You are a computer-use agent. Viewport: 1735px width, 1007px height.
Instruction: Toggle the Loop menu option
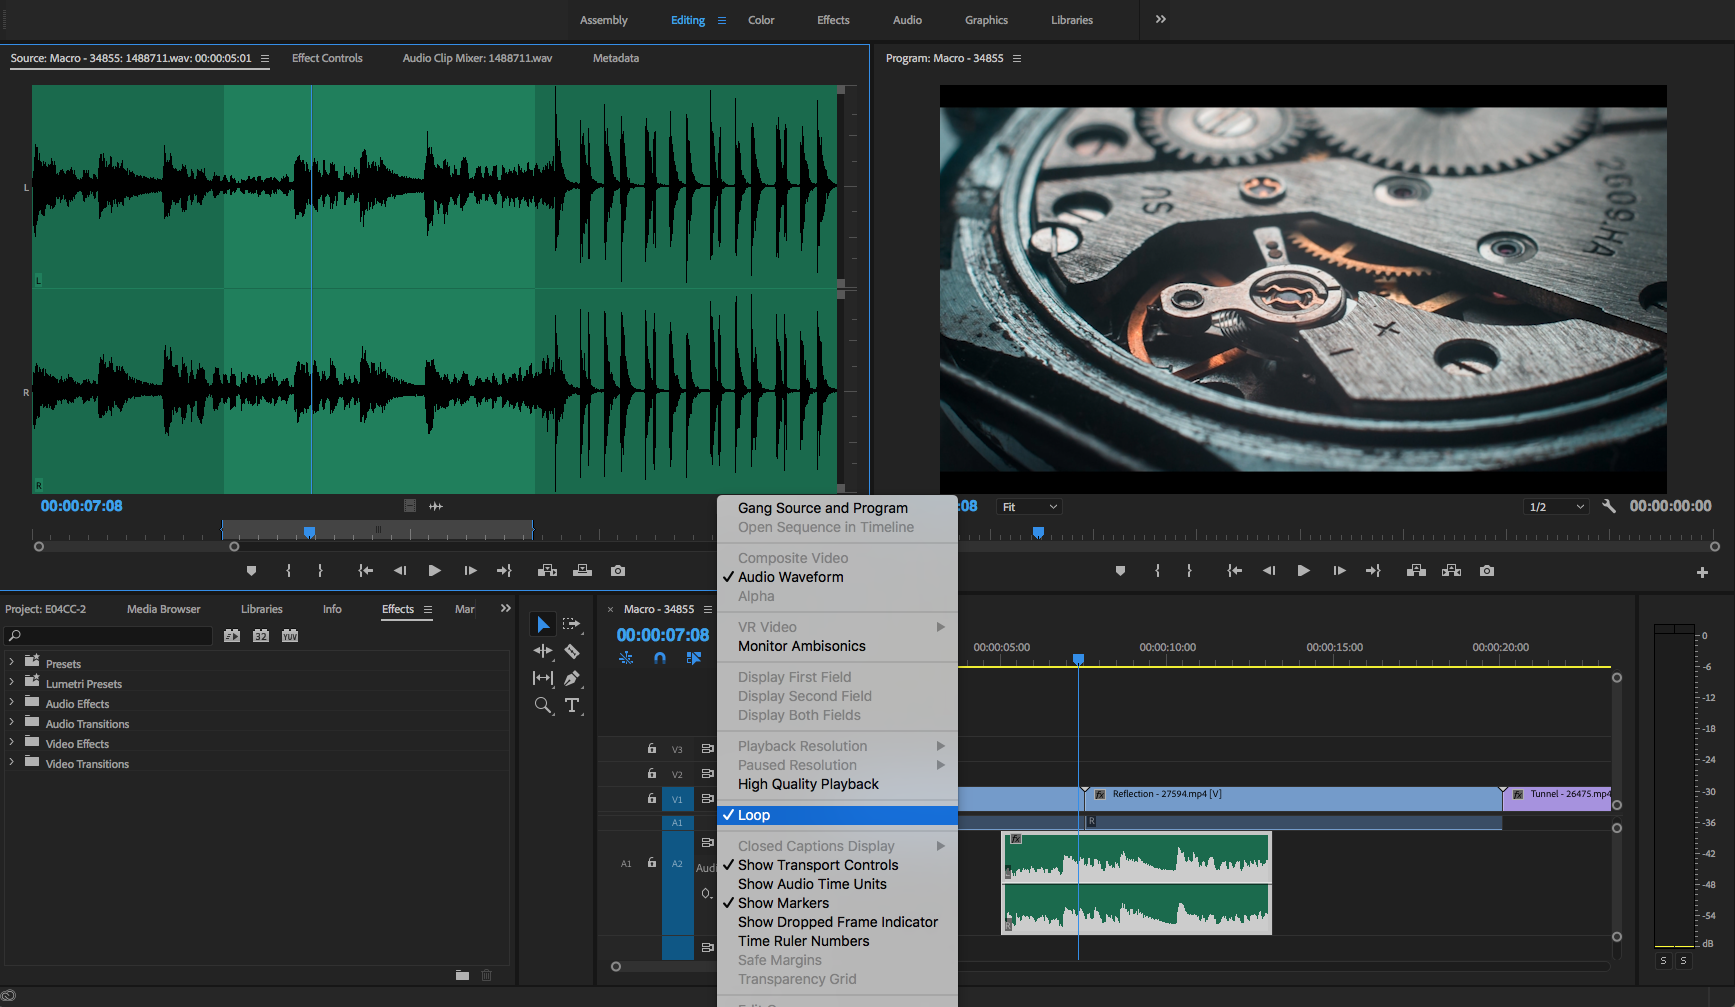click(837, 815)
